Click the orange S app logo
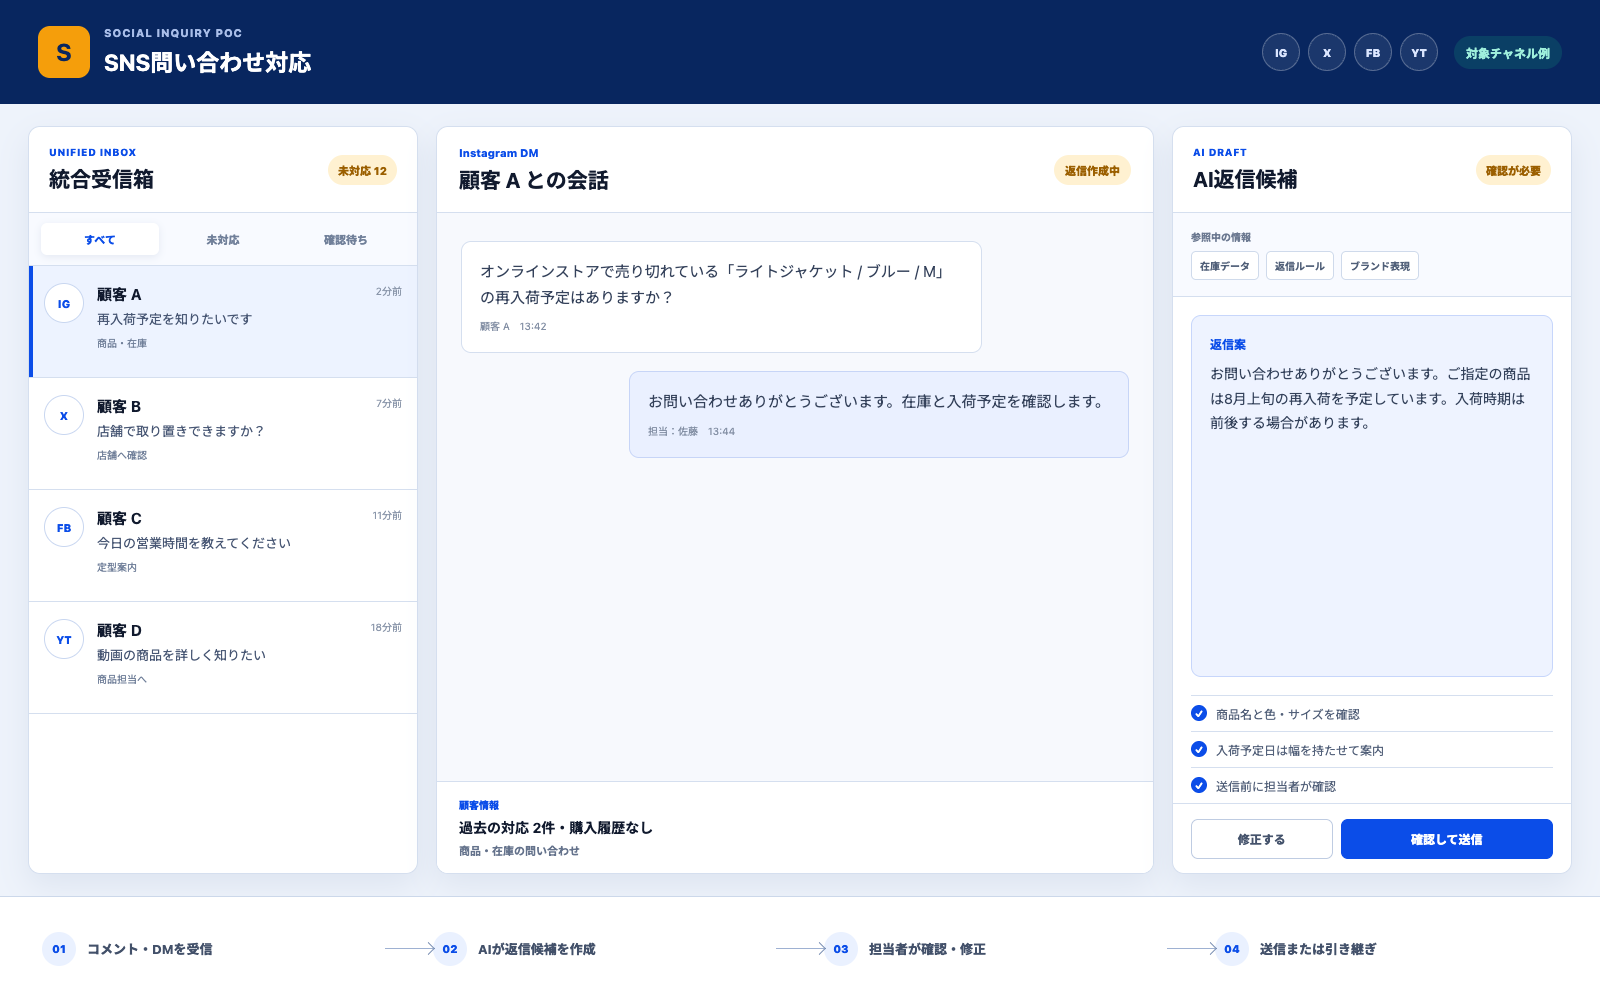 64,52
